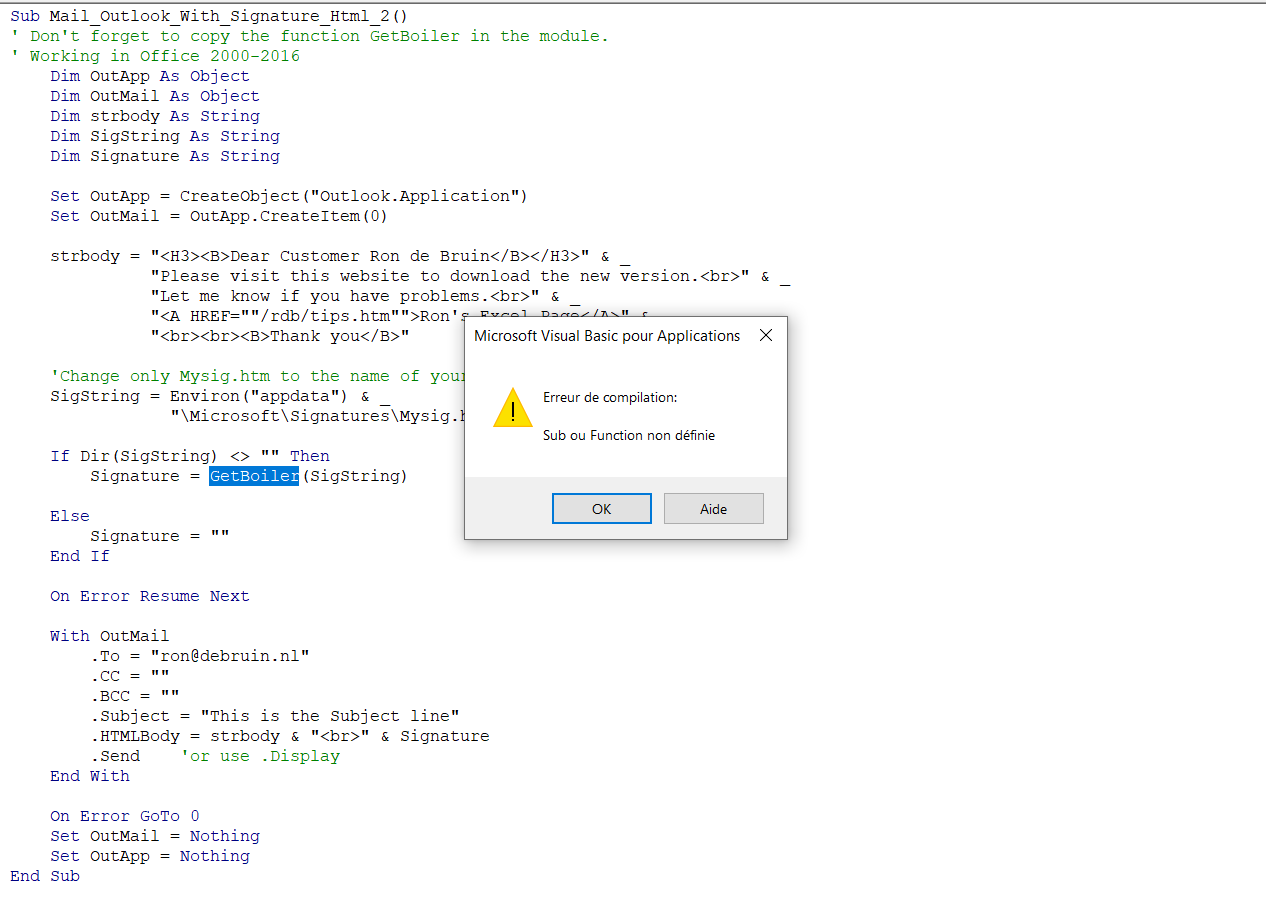Viewport: 1266px width, 897px height.
Task: Click the "Change only Mysig.htm" comment line
Action: [257, 376]
